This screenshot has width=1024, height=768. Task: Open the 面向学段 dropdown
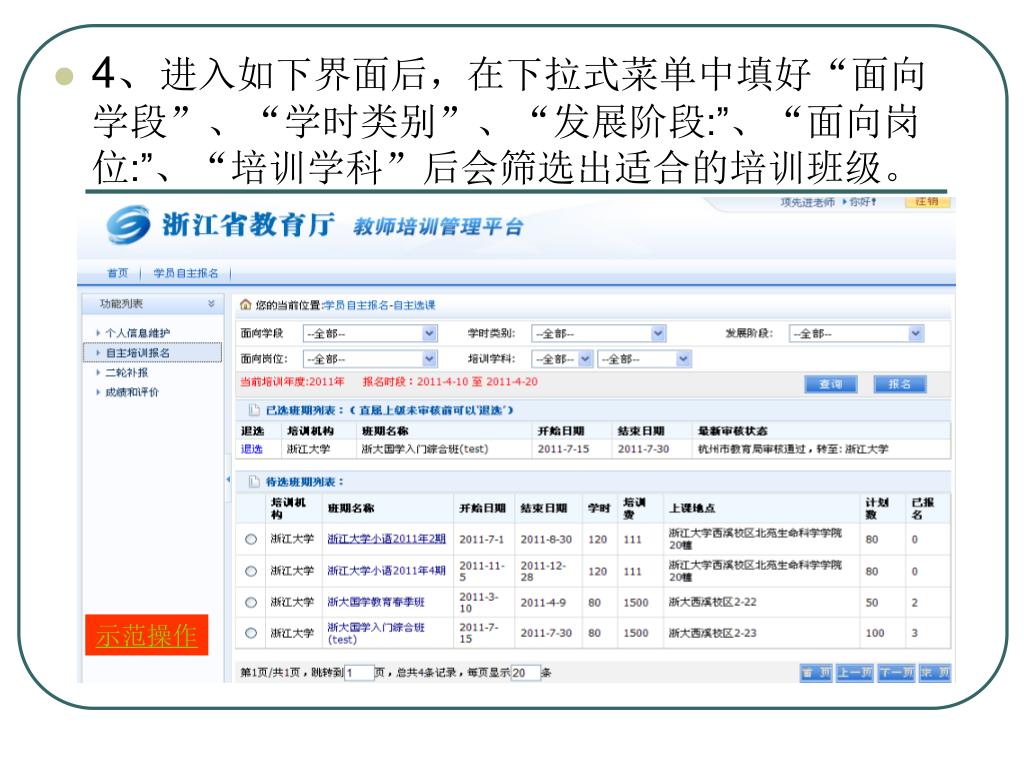coord(370,334)
